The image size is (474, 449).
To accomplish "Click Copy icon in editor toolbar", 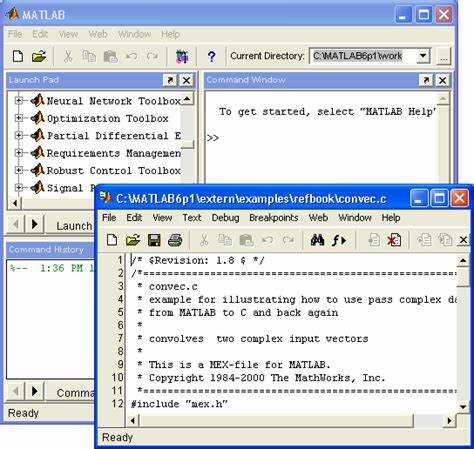I will coord(225,240).
